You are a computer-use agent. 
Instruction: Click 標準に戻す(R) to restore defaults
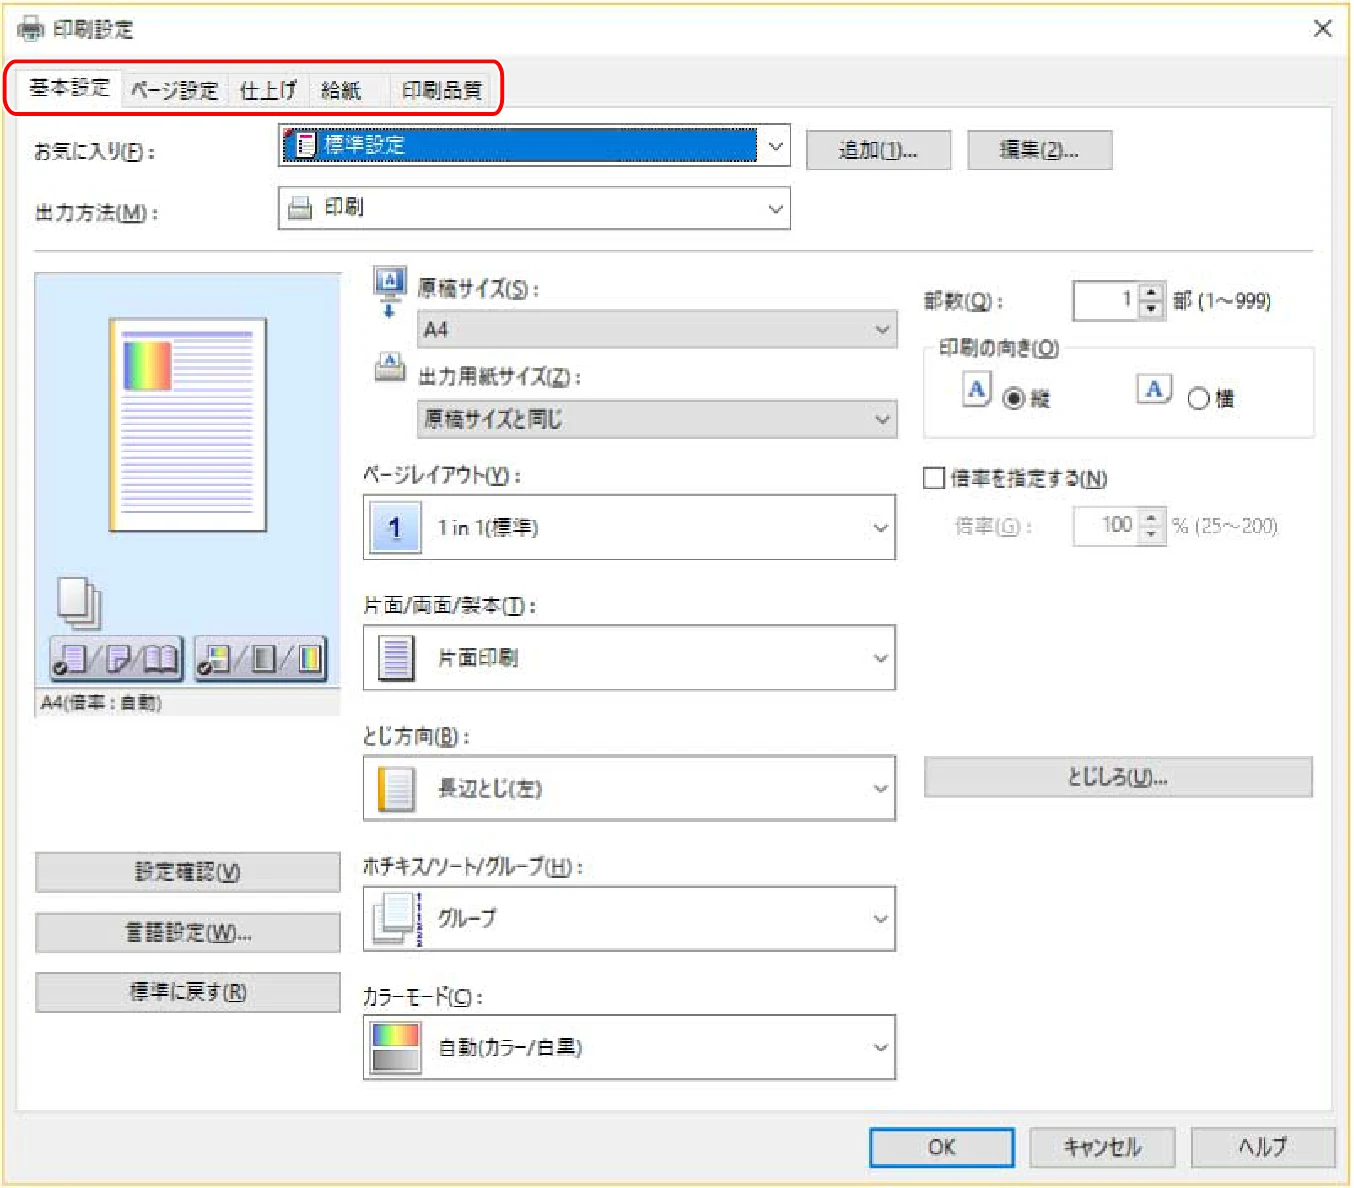(188, 992)
